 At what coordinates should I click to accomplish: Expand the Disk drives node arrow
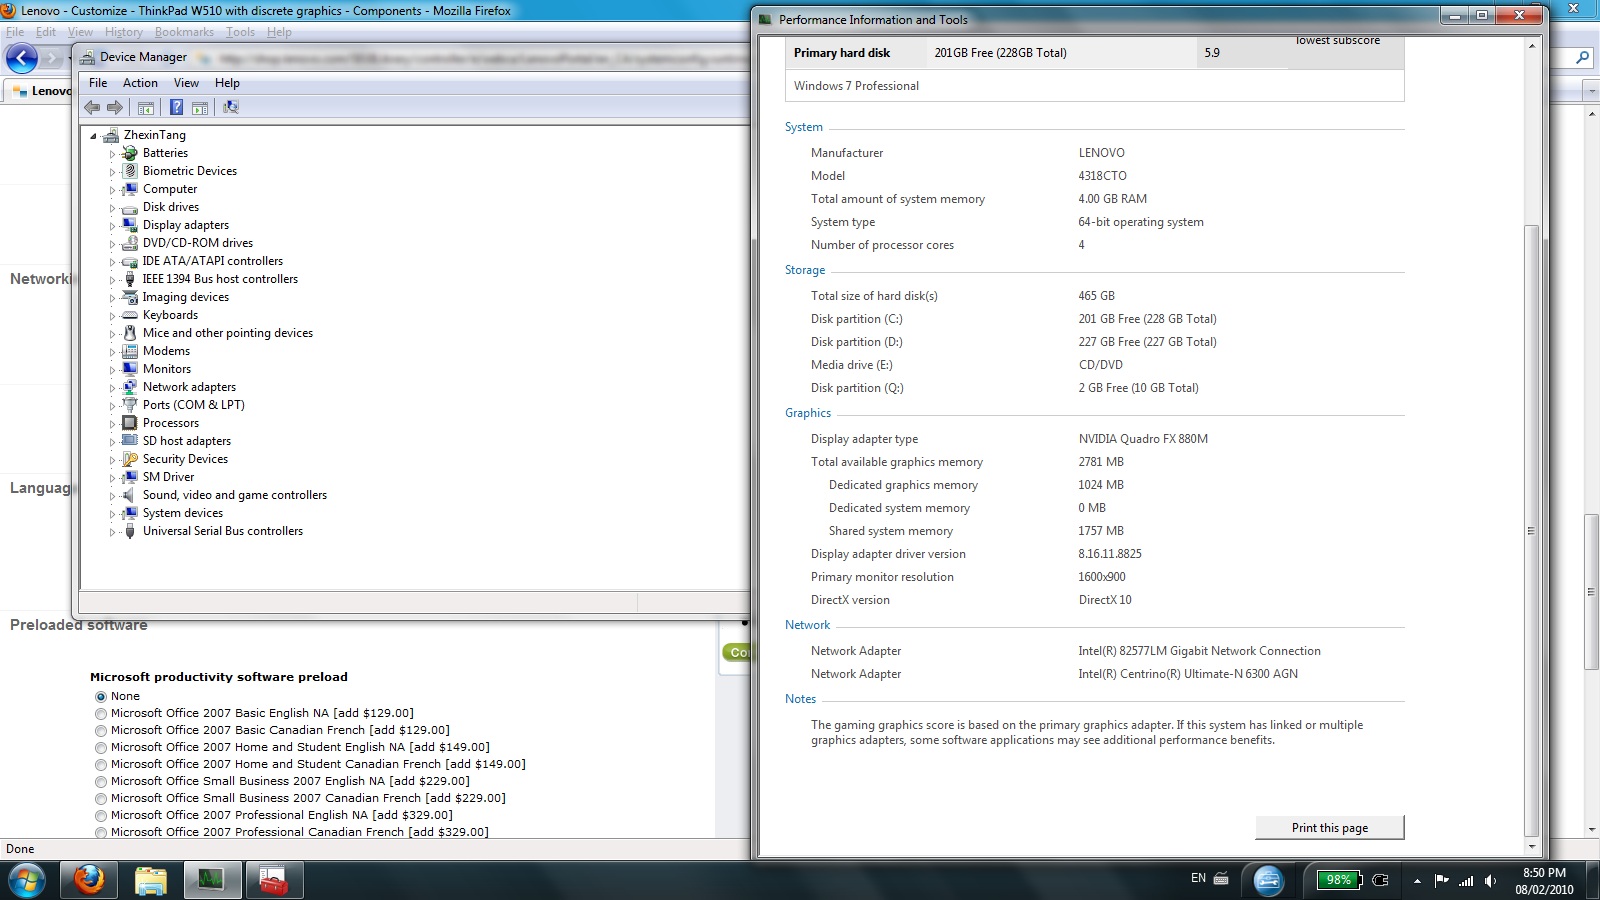(112, 208)
